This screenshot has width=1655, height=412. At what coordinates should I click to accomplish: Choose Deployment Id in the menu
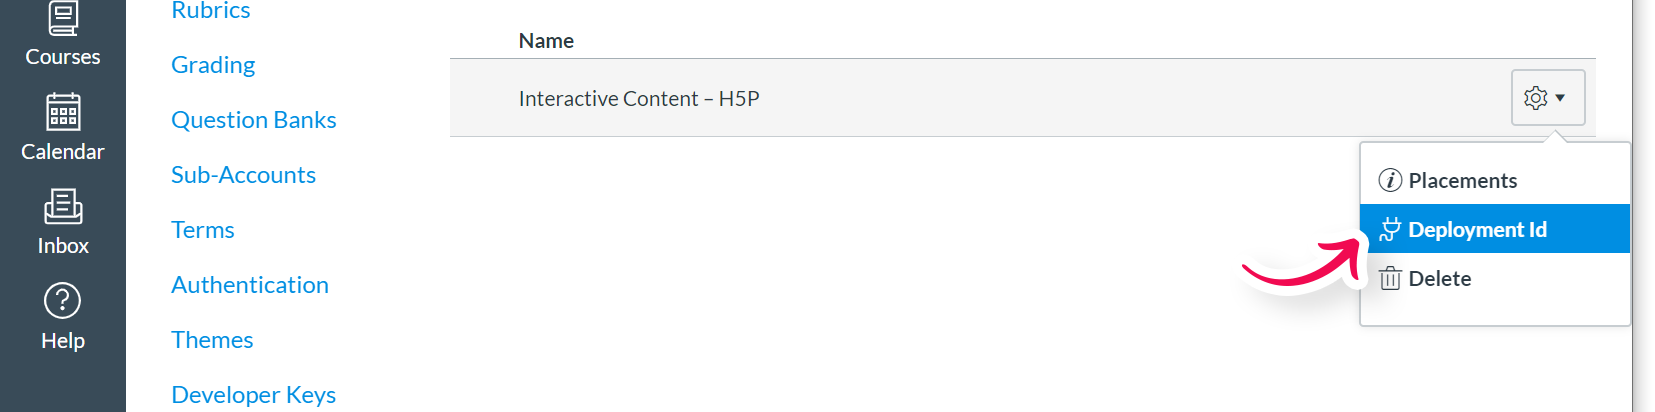[1495, 229]
